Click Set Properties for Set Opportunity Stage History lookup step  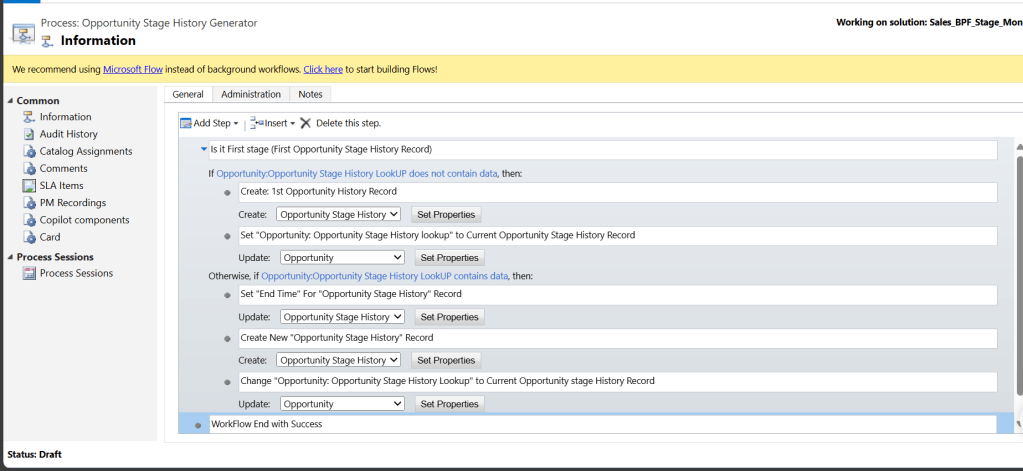click(450, 258)
